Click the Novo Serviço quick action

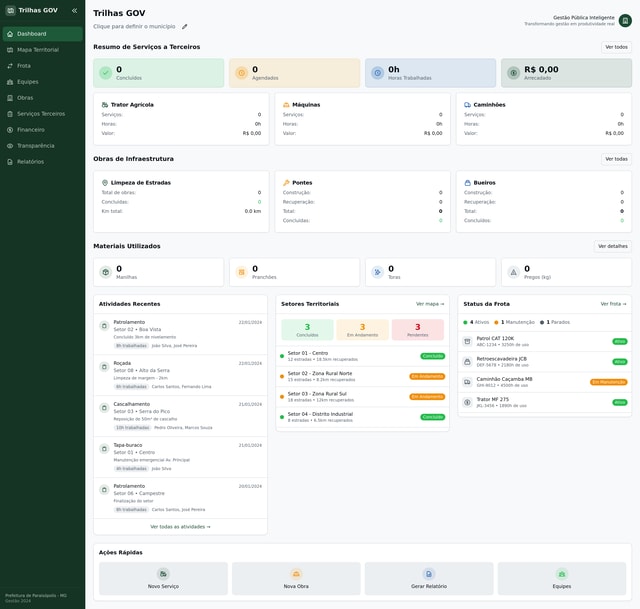pos(163,578)
